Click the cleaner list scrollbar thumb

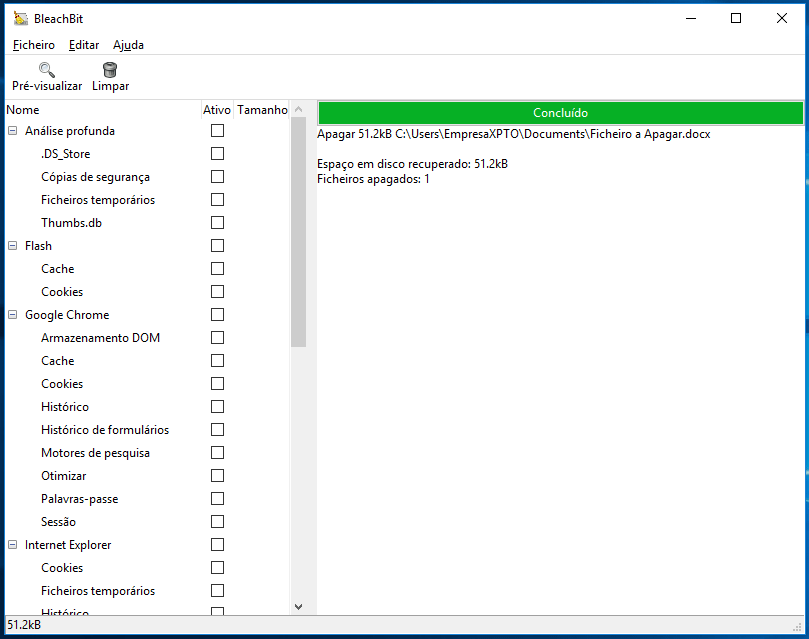pyautogui.click(x=298, y=232)
